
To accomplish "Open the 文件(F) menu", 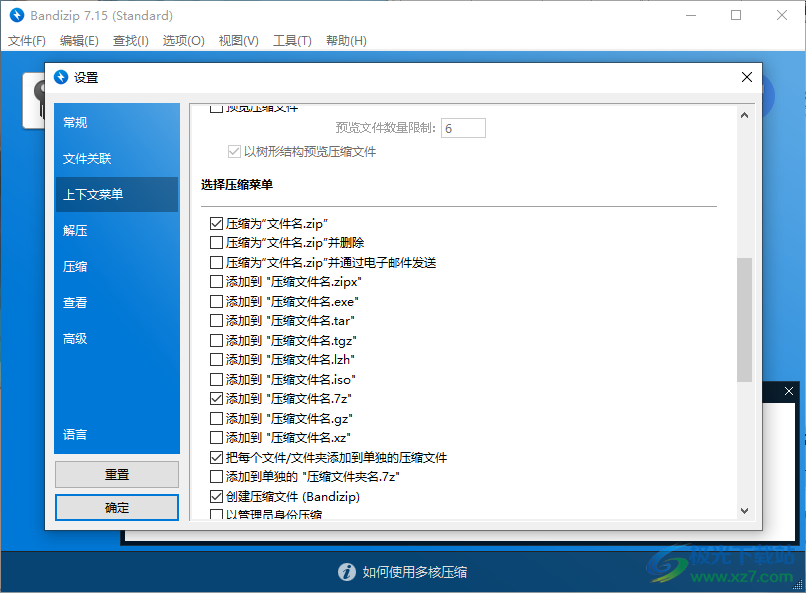I will 27,41.
